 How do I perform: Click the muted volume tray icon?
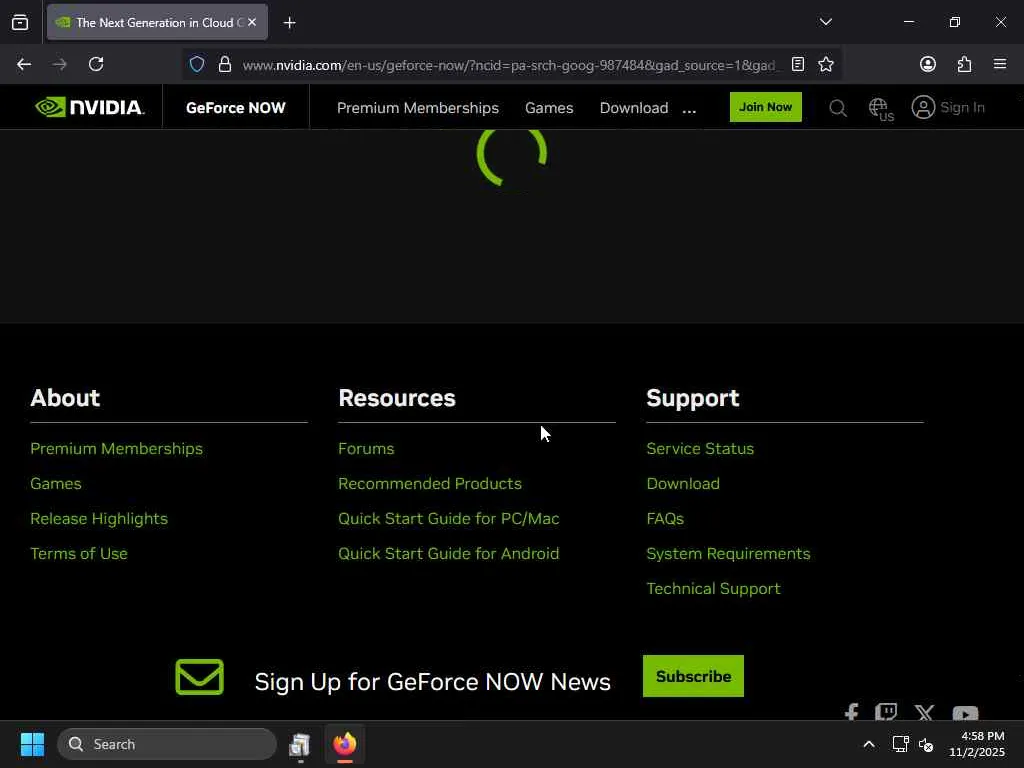point(926,744)
